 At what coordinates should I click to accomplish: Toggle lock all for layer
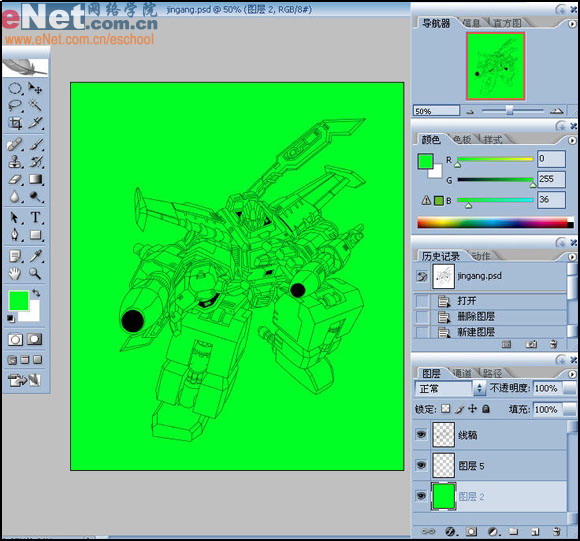click(x=486, y=409)
